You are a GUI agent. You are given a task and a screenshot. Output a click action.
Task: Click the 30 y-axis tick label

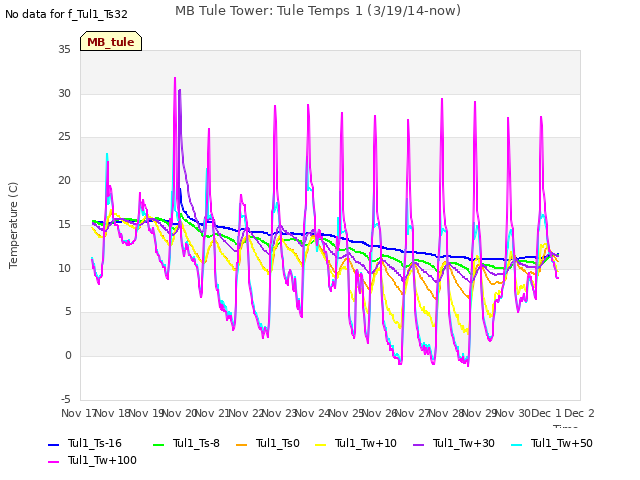point(64,93)
